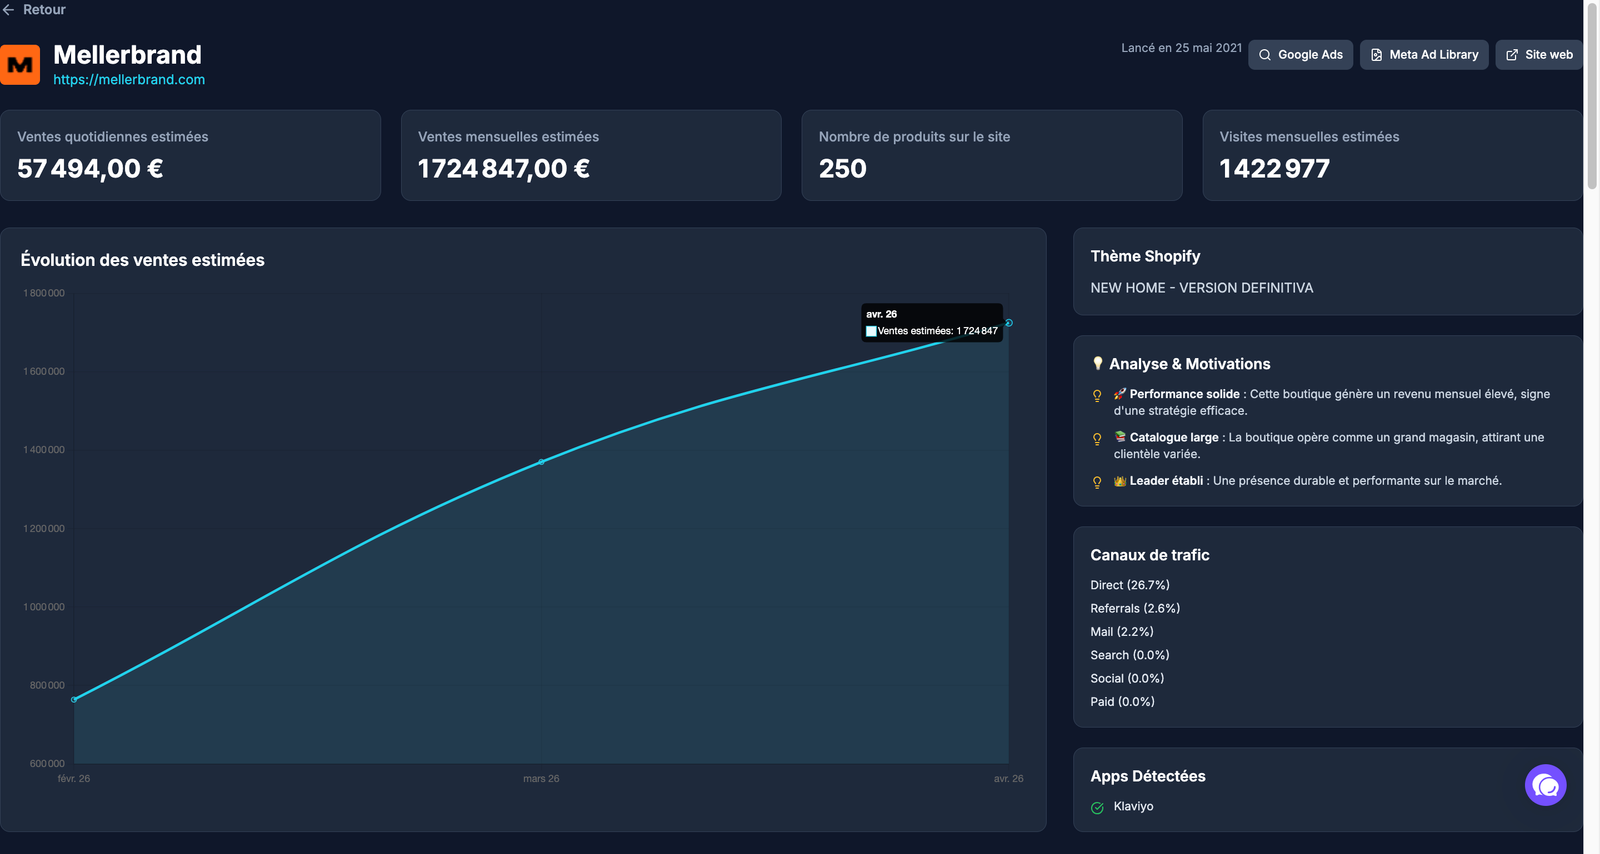Open Google Ads button
Screen dimensions: 1600x854
coord(1300,55)
